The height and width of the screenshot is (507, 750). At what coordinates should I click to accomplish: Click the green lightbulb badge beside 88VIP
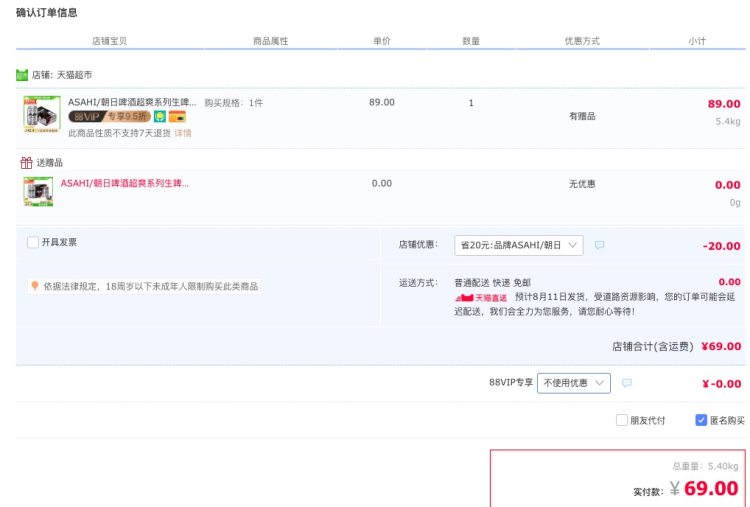click(160, 116)
